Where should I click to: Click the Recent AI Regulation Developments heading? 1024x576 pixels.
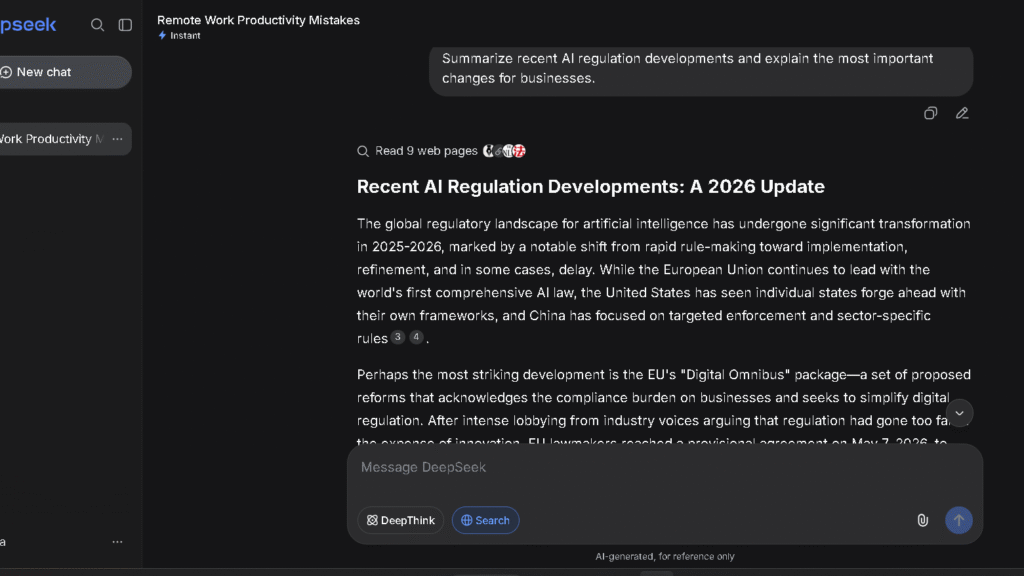(x=590, y=187)
